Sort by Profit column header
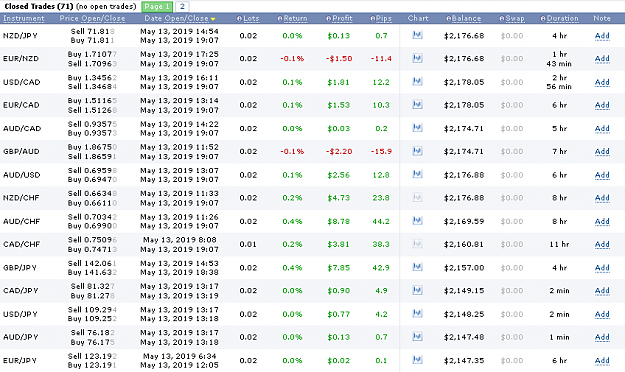The height and width of the screenshot is (372, 625). (x=342, y=18)
